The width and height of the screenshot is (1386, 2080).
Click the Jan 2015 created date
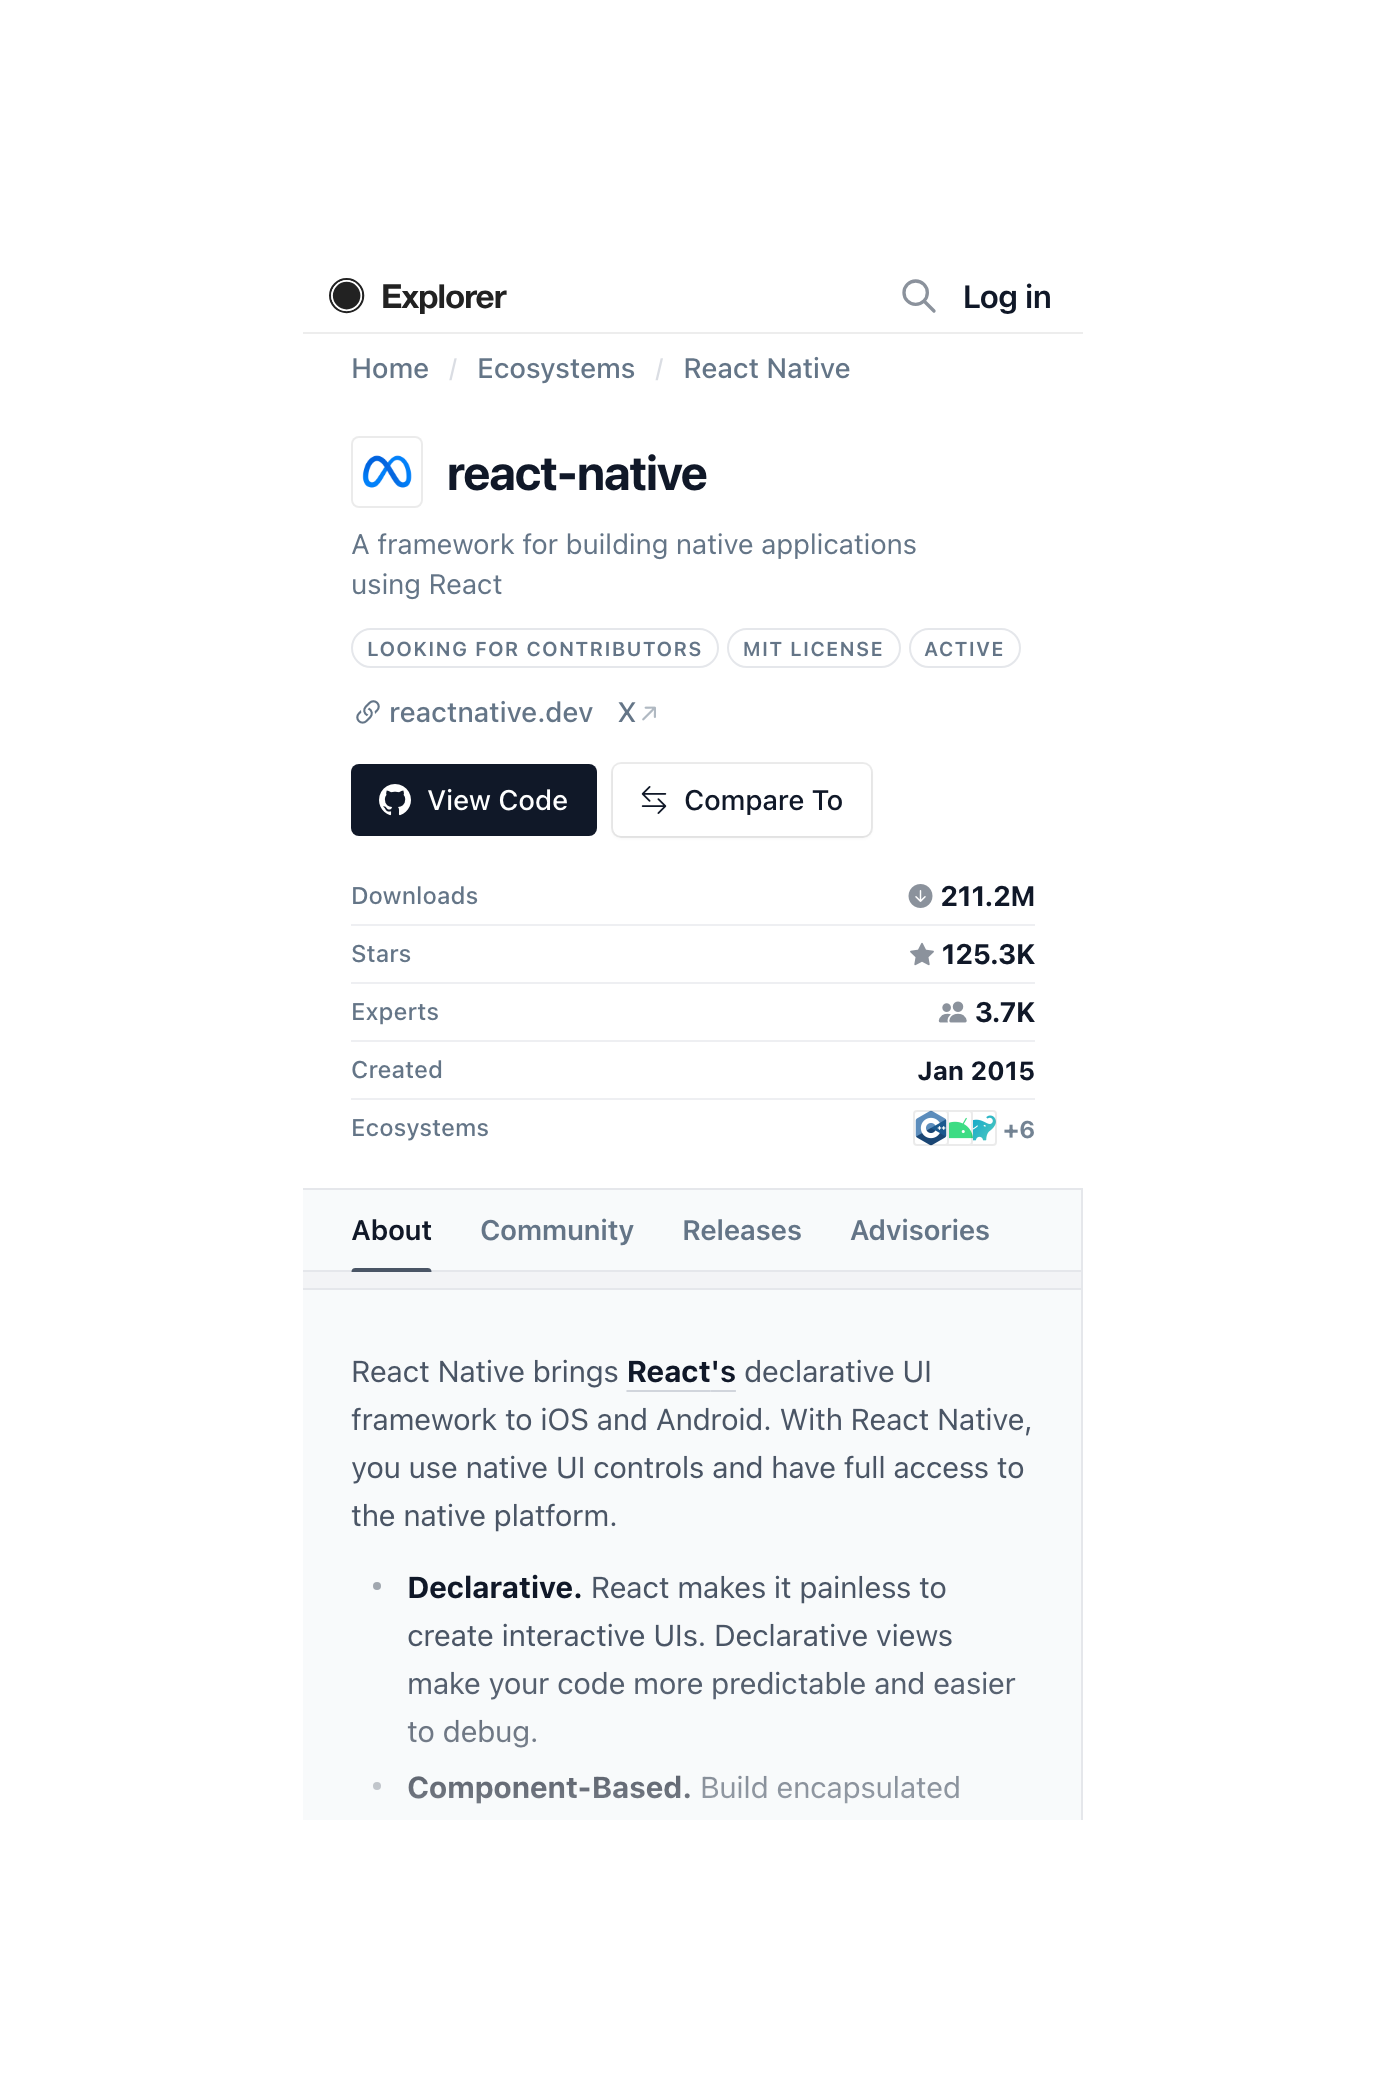[x=976, y=1071]
